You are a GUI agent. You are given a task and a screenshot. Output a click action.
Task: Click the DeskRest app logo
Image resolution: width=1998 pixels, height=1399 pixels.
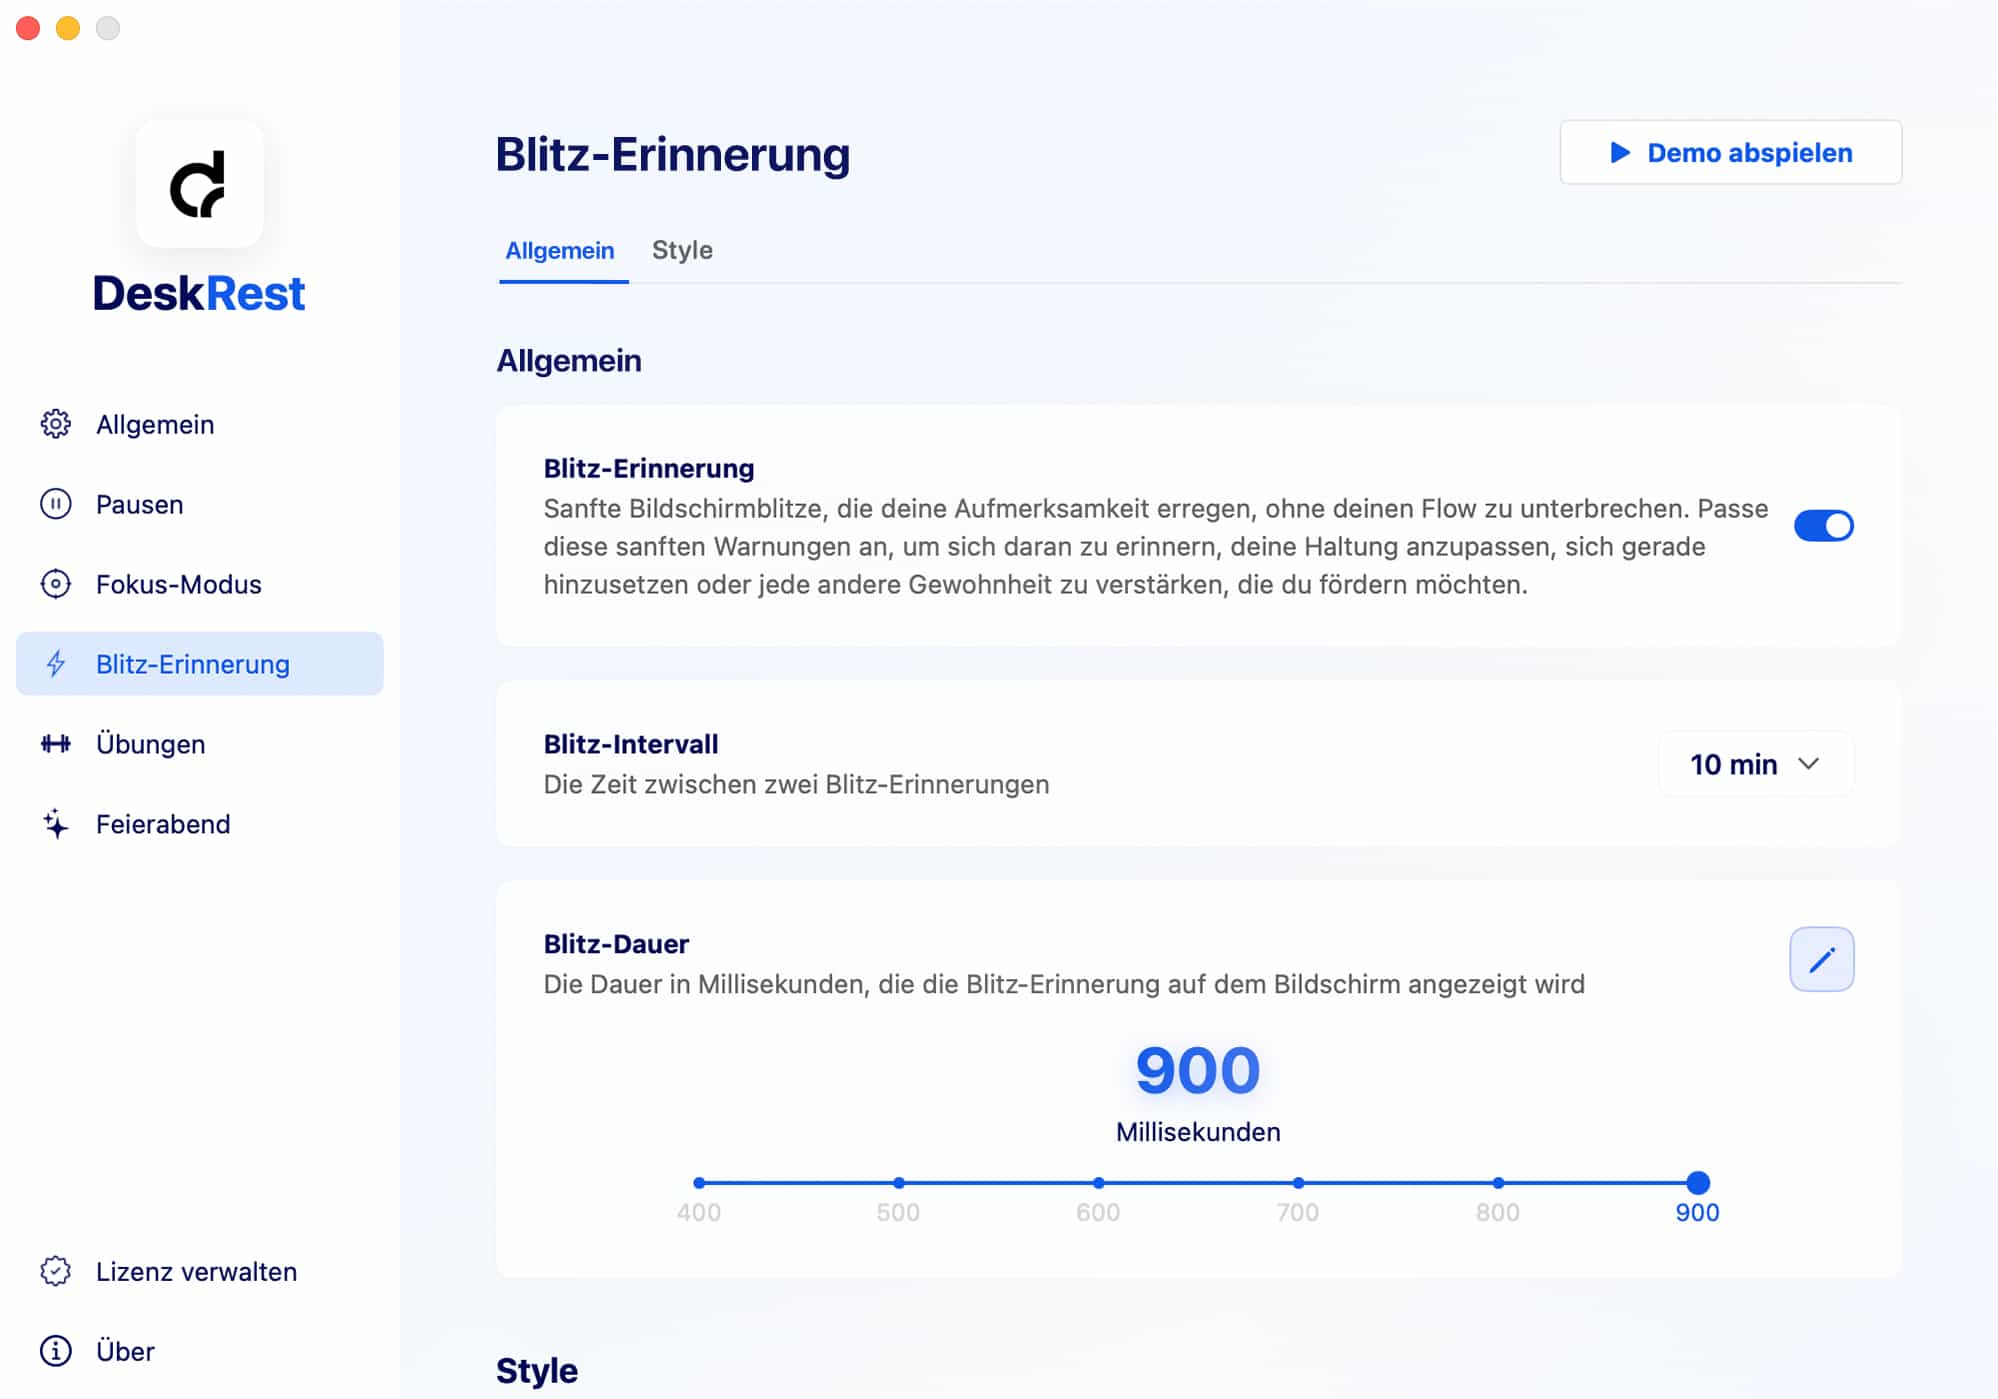[199, 184]
